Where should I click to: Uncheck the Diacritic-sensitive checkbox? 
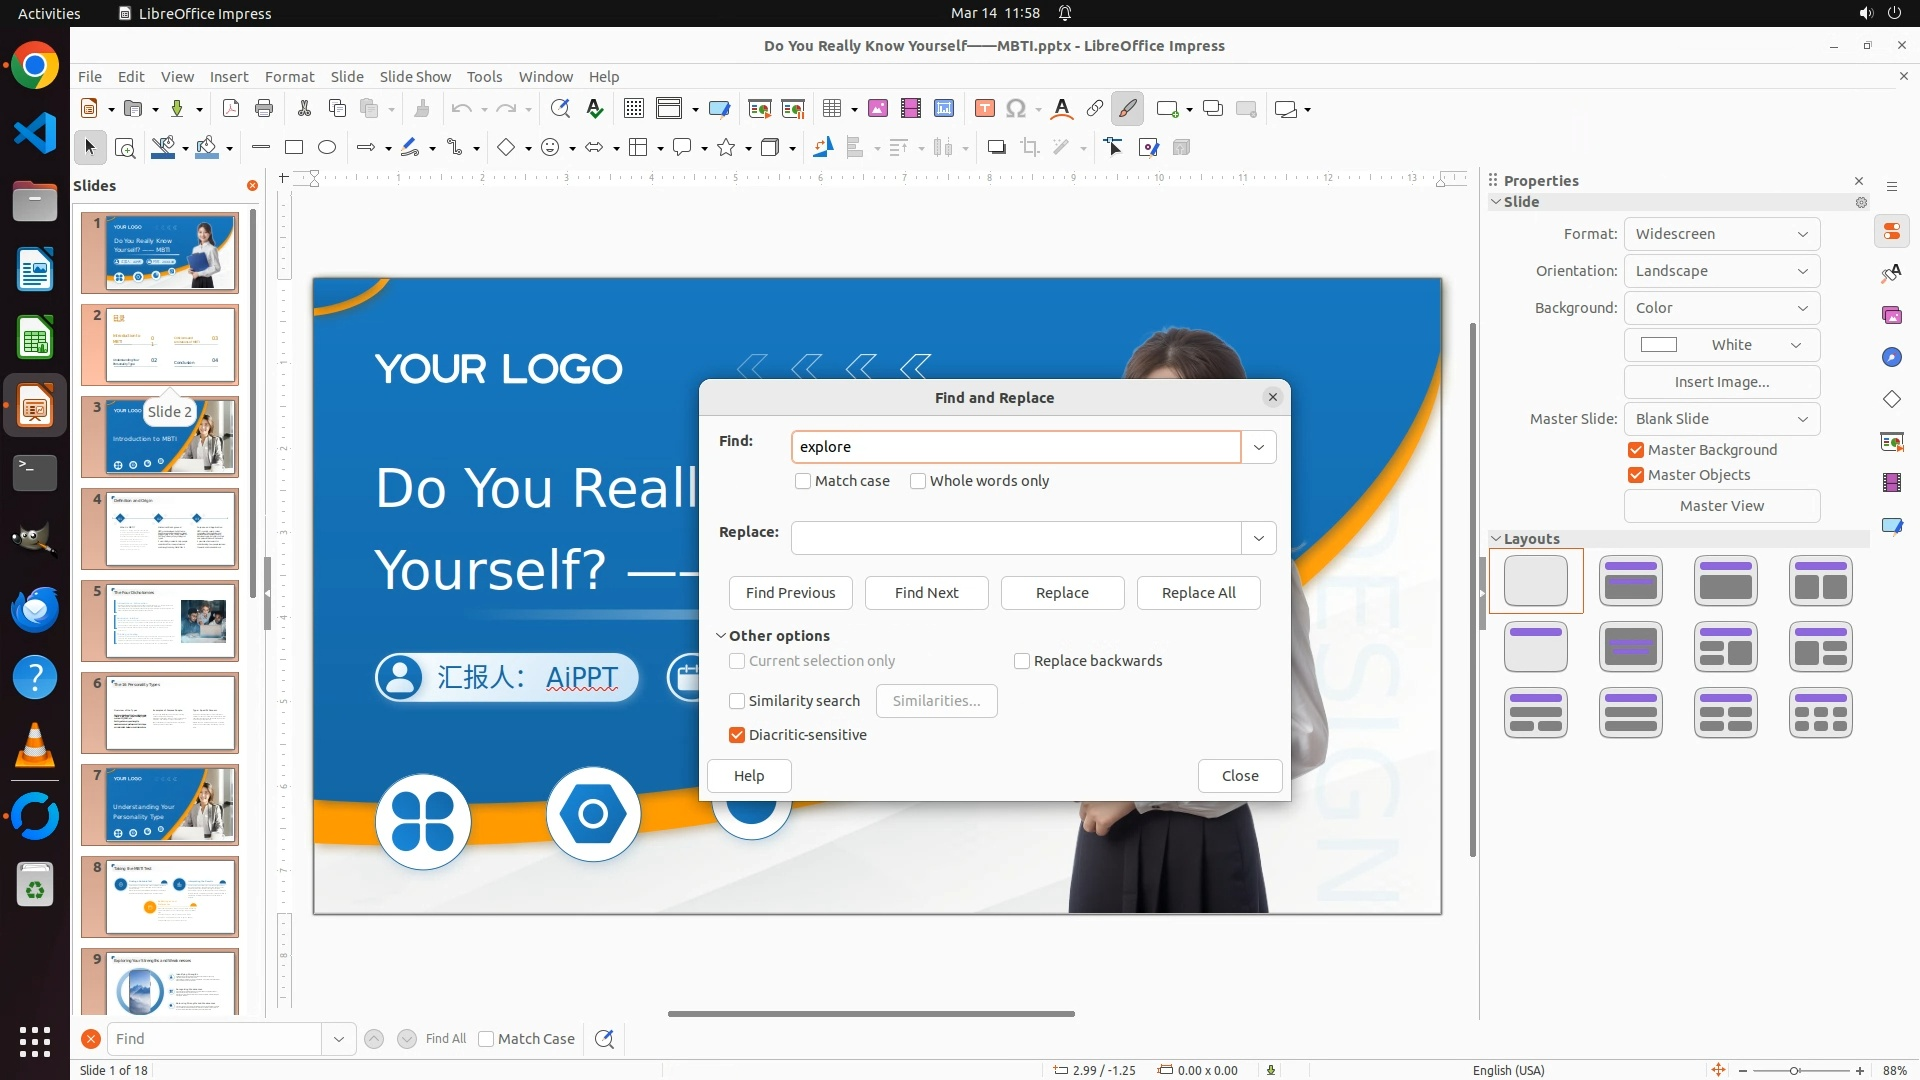[x=738, y=735]
